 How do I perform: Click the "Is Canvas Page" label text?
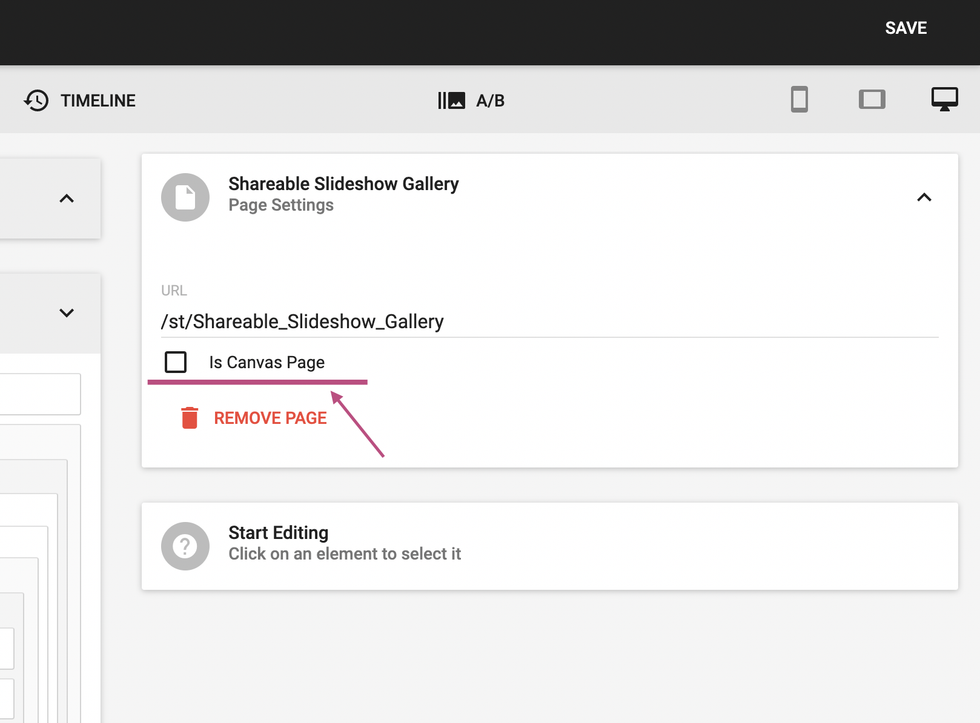click(266, 362)
